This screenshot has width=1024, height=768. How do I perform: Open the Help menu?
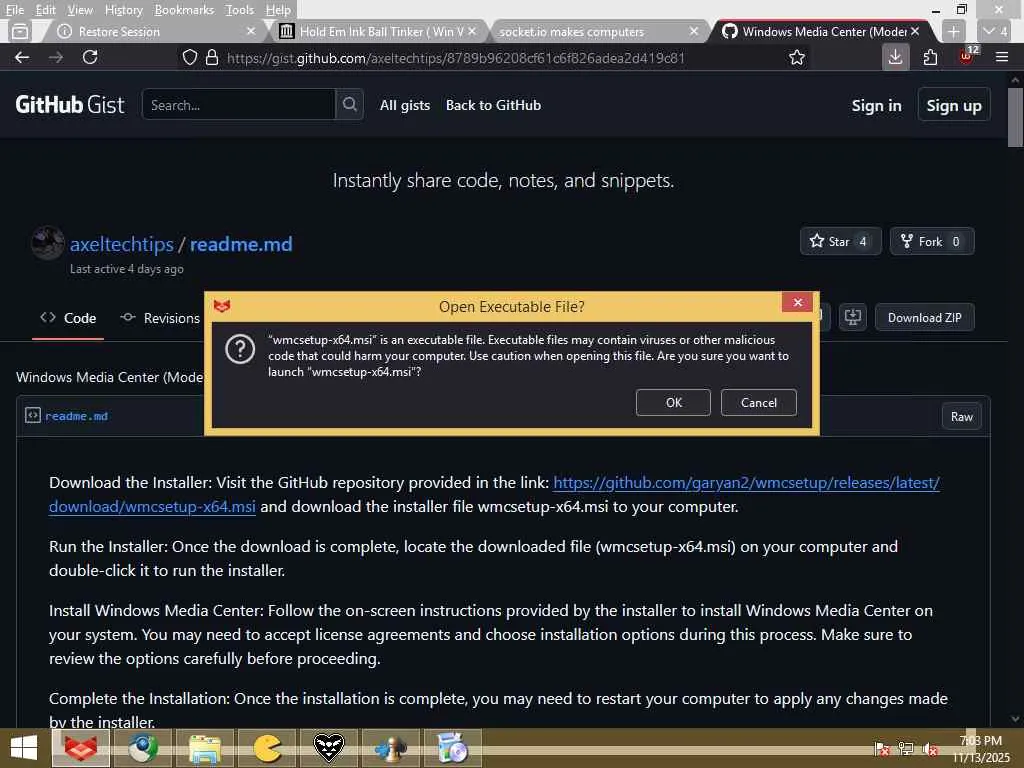pos(278,10)
